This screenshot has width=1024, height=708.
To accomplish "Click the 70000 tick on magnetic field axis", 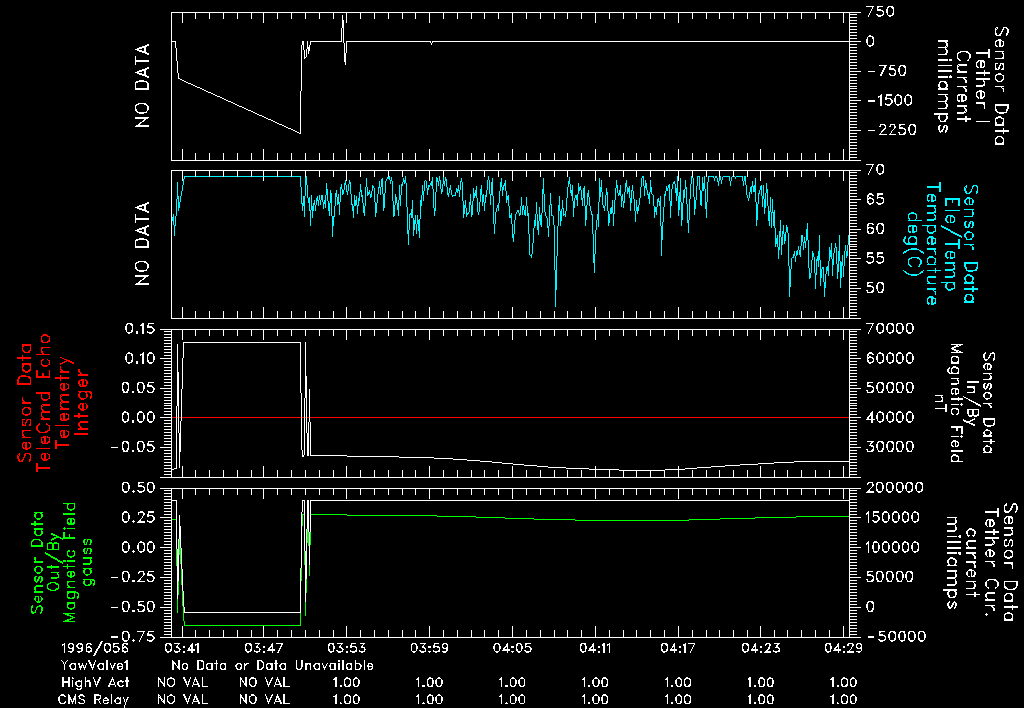I will 878,328.
